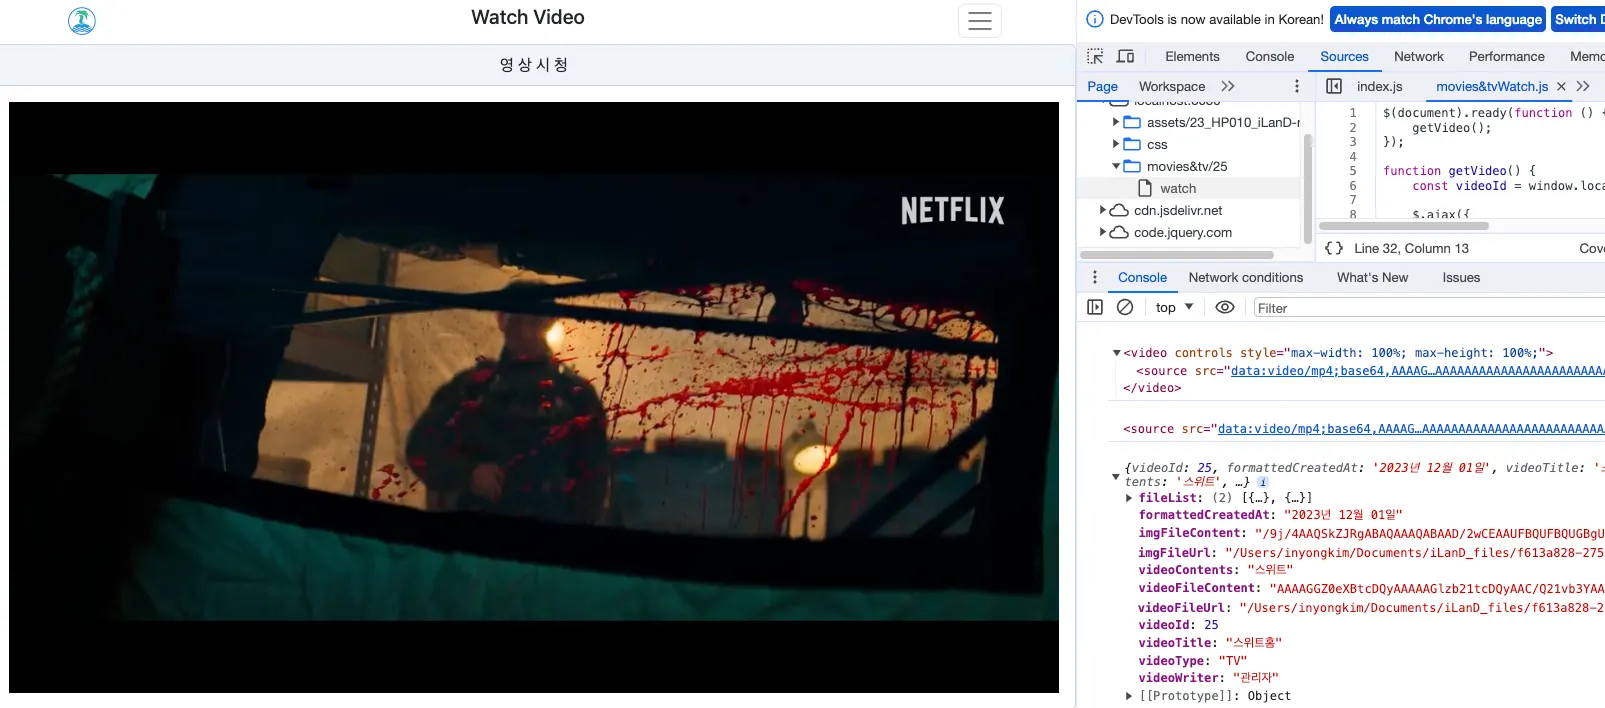The width and height of the screenshot is (1605, 708).
Task: Click the editor horizontal scrollbar
Action: (x=1404, y=226)
